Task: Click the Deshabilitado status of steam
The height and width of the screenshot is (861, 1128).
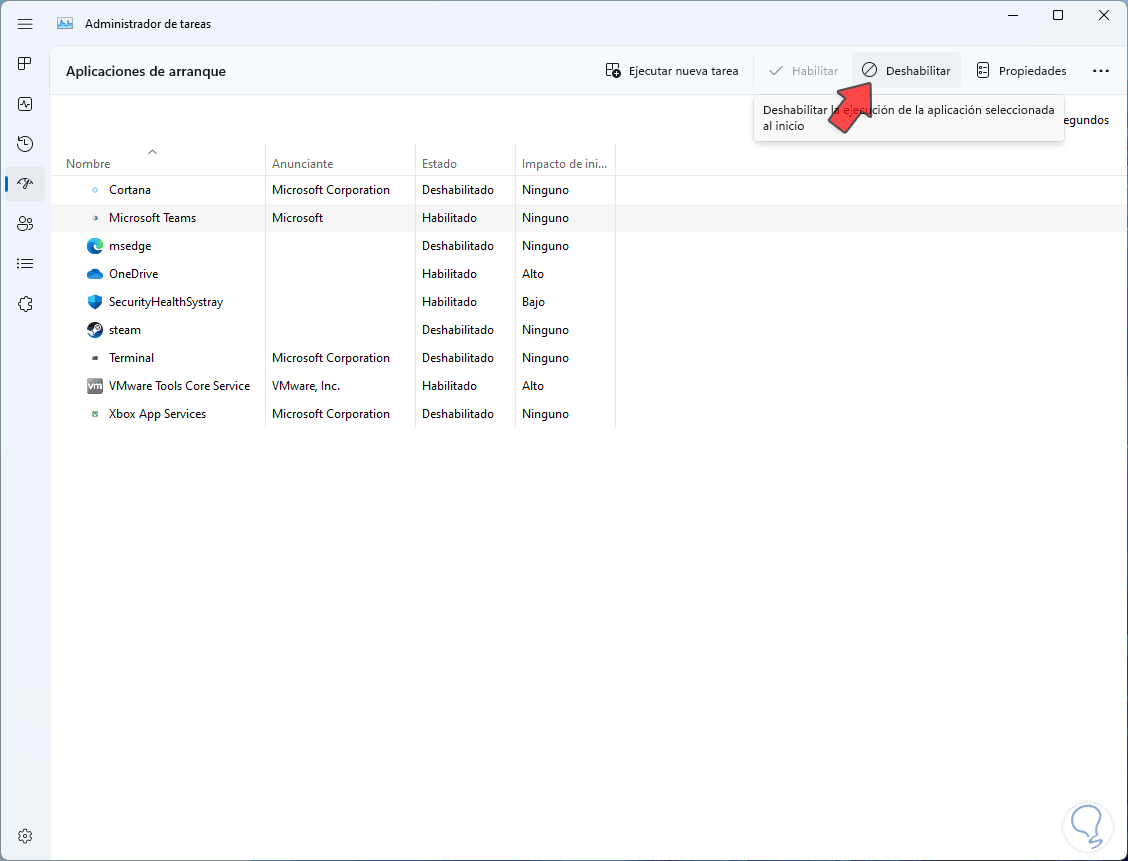Action: click(x=458, y=330)
